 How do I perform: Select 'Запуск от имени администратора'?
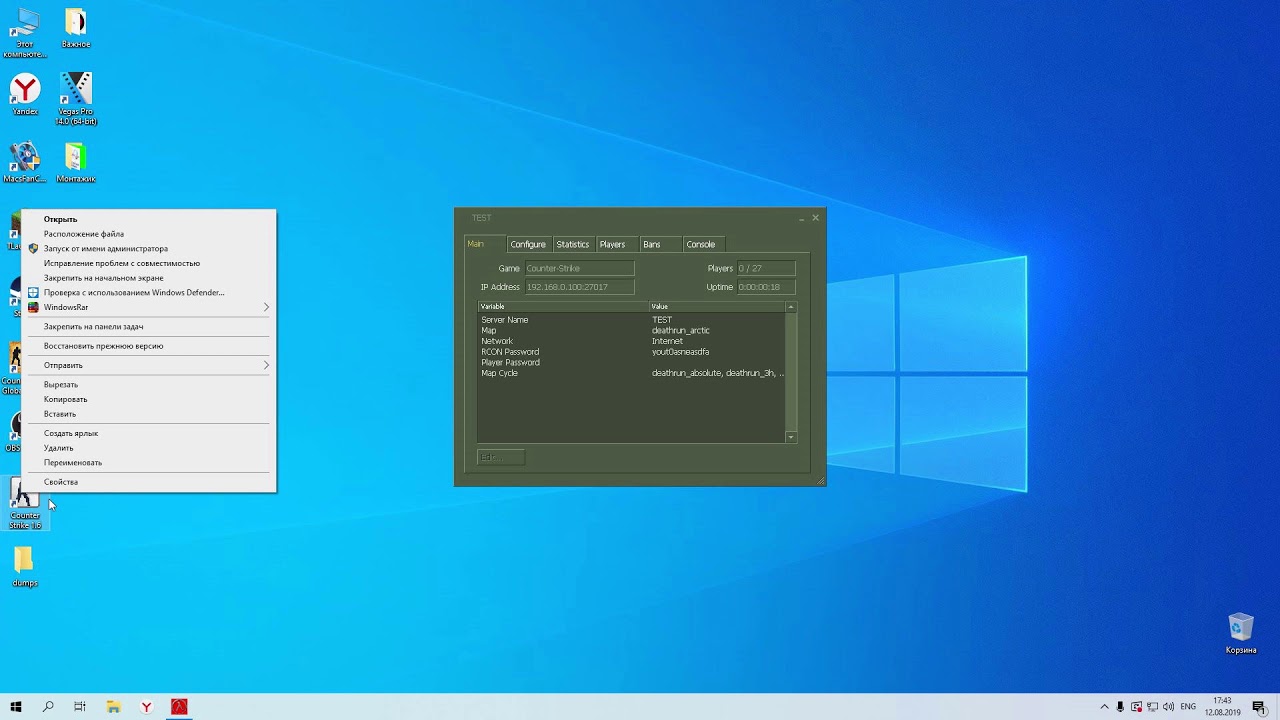coord(148,248)
